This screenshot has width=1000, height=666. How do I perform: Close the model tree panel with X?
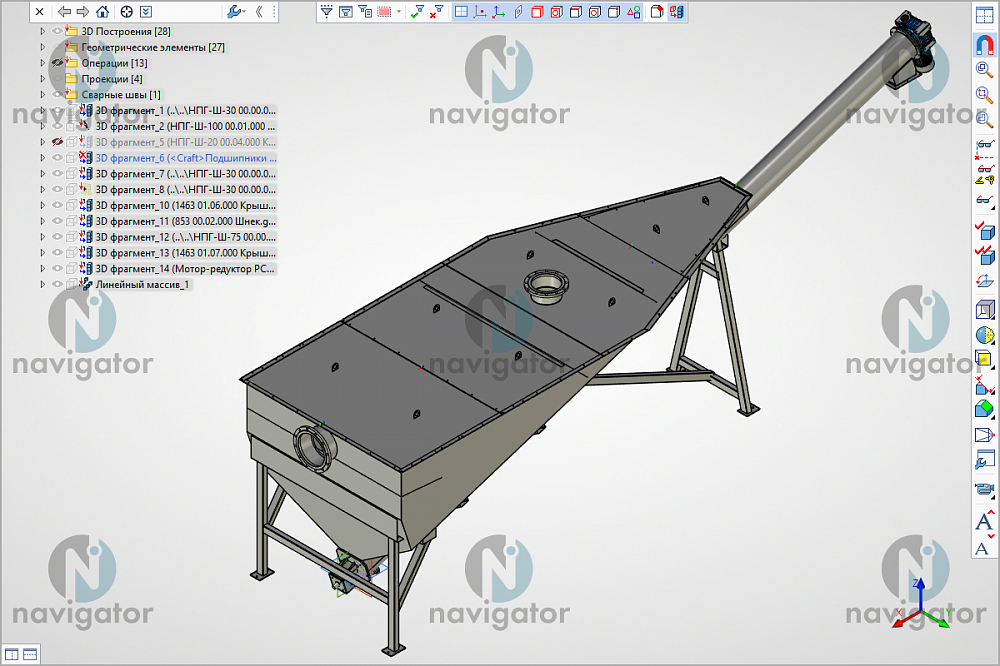tap(40, 11)
